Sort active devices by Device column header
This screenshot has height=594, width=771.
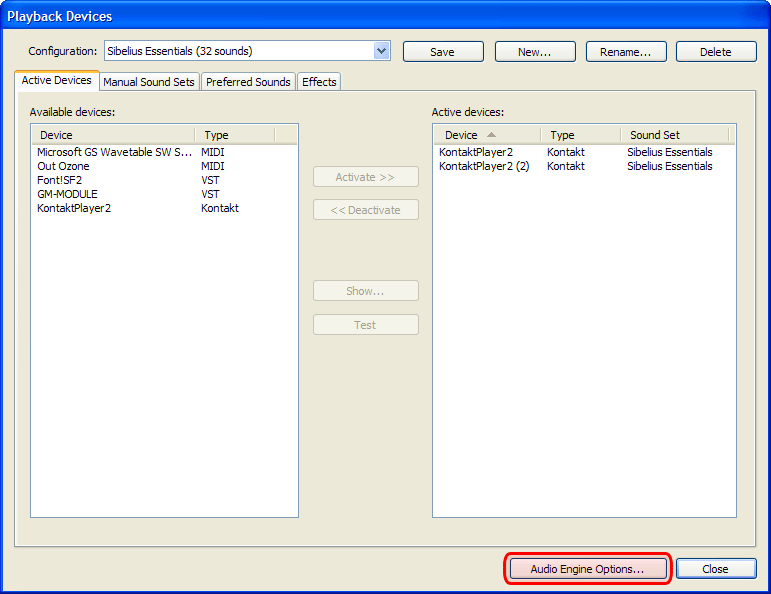pos(488,135)
